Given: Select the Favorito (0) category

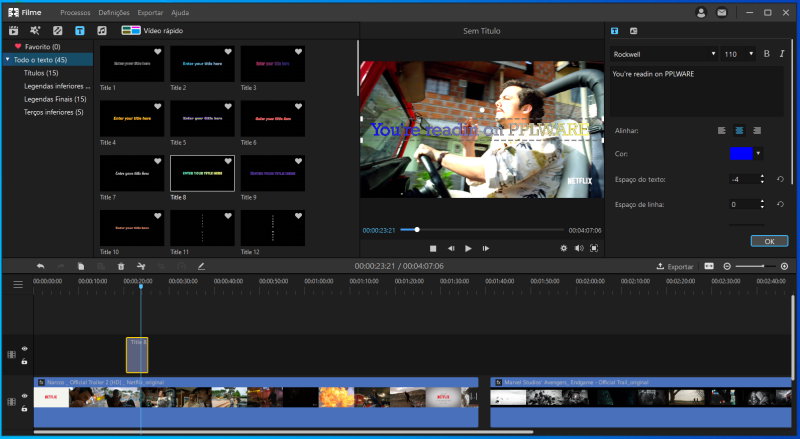Looking at the screenshot, I should click(42, 46).
